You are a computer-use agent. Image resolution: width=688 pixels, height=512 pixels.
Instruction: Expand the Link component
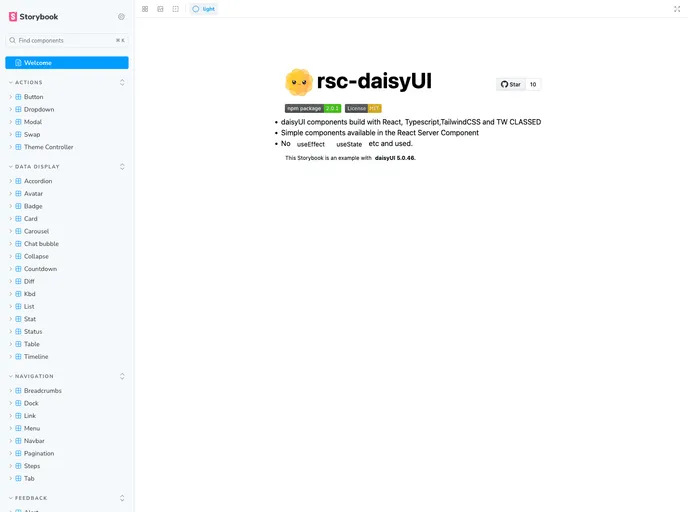(67, 416)
